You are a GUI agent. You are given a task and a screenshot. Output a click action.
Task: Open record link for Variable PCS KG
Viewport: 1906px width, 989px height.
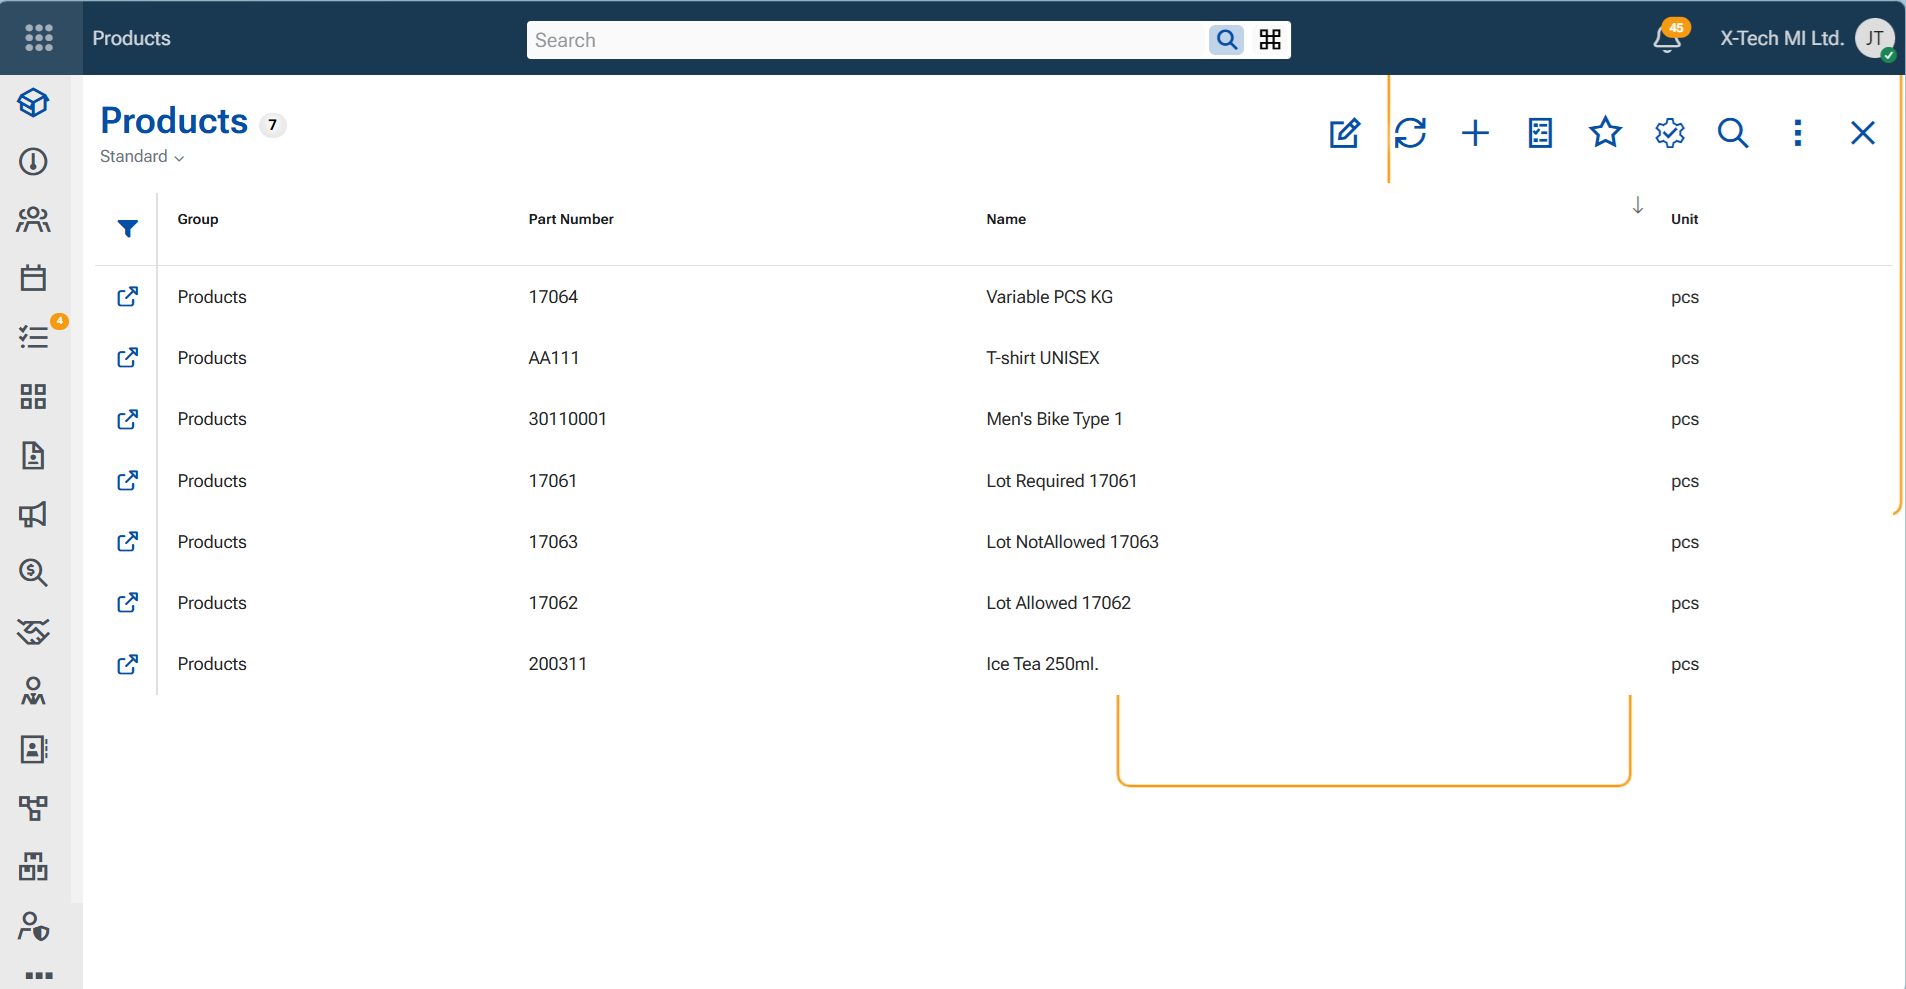[x=128, y=297]
